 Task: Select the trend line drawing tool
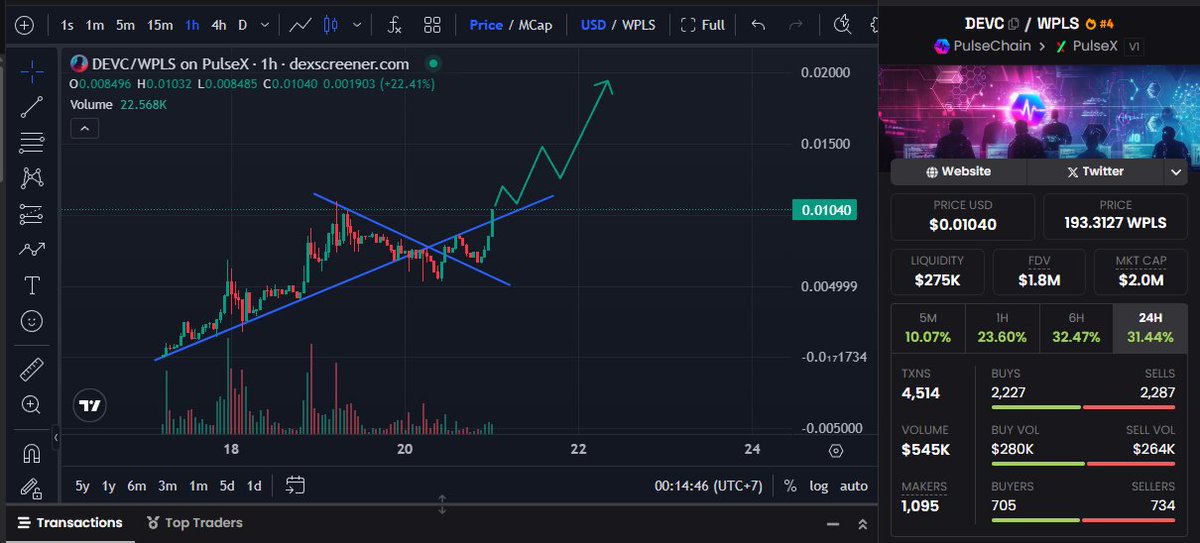click(x=31, y=106)
